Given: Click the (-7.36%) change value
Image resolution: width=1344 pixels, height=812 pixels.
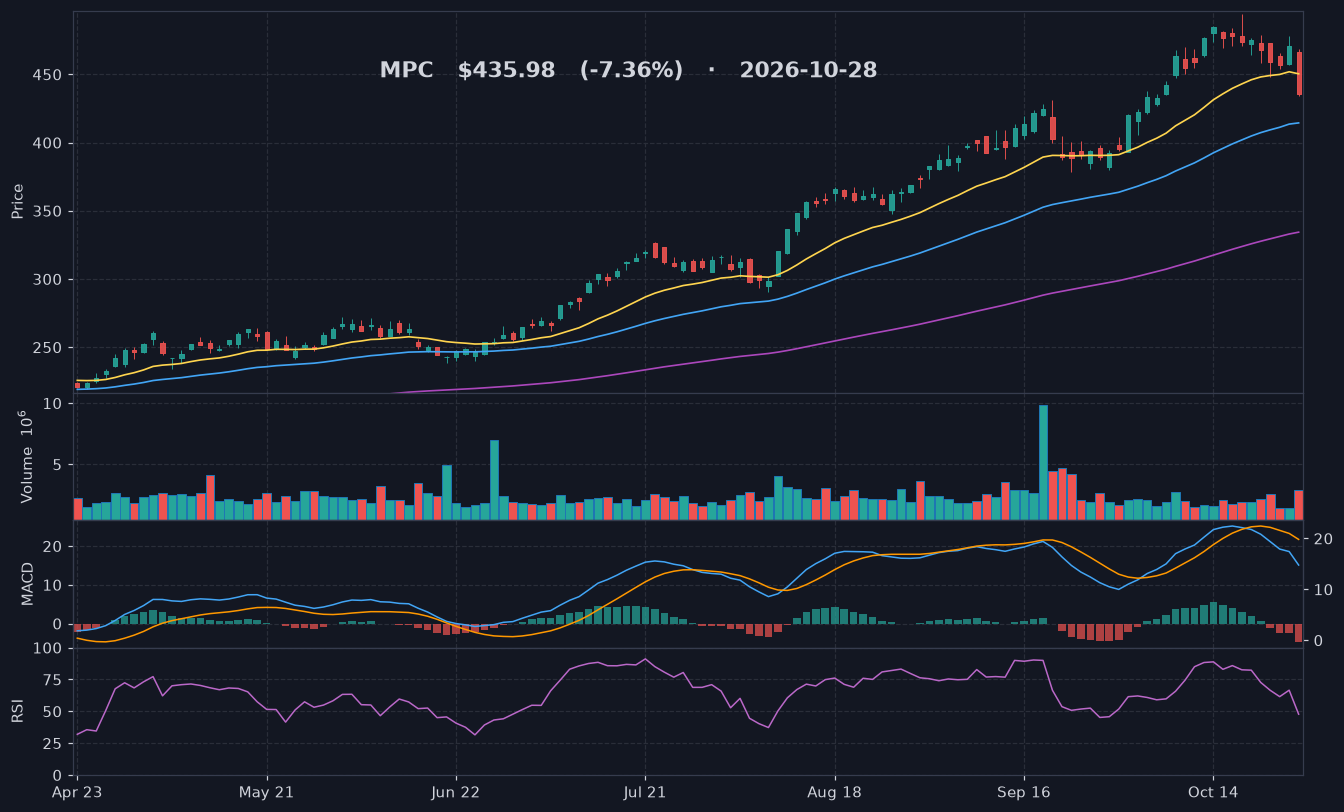Looking at the screenshot, I should pos(631,70).
